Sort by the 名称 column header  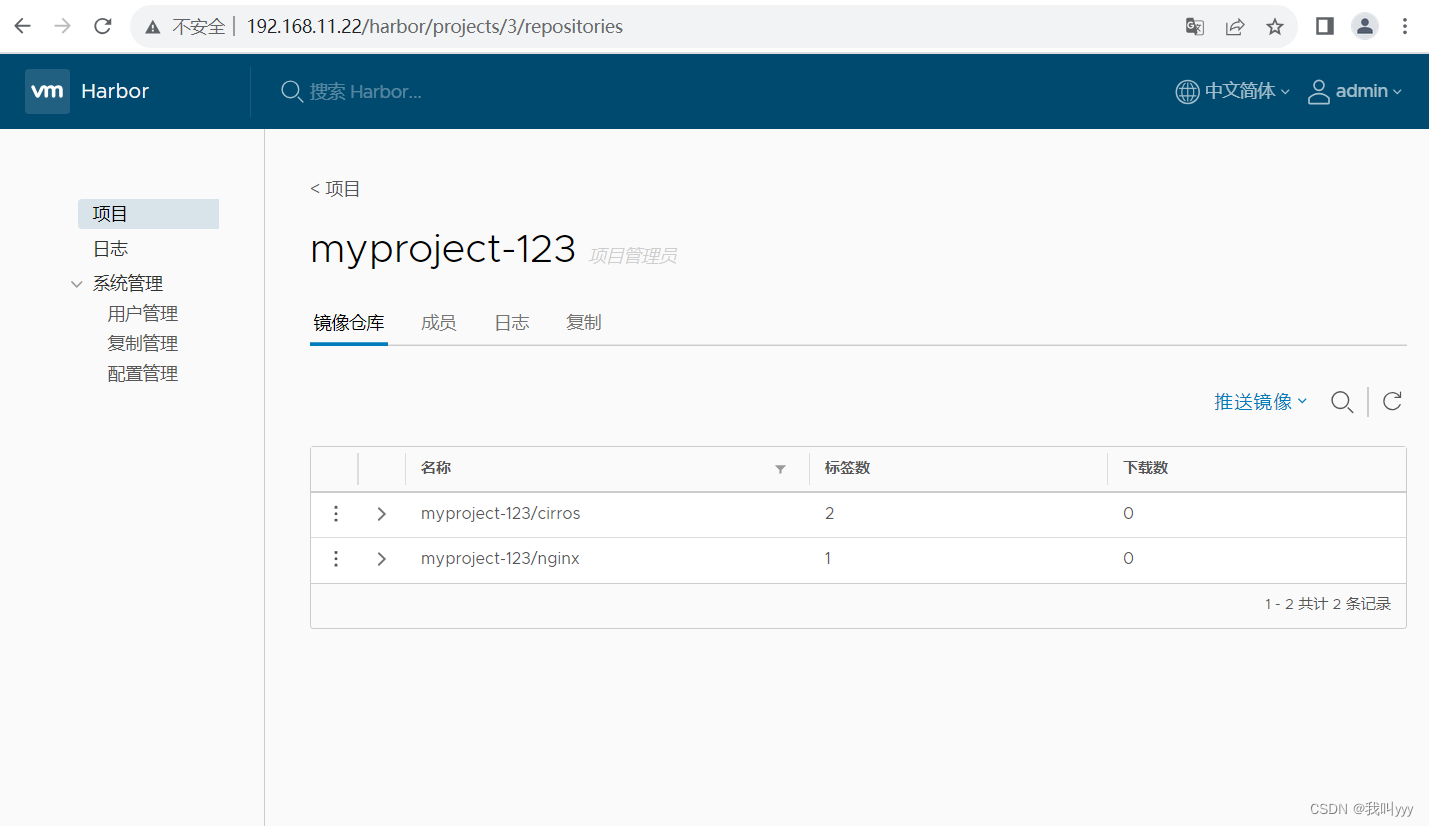tap(436, 468)
